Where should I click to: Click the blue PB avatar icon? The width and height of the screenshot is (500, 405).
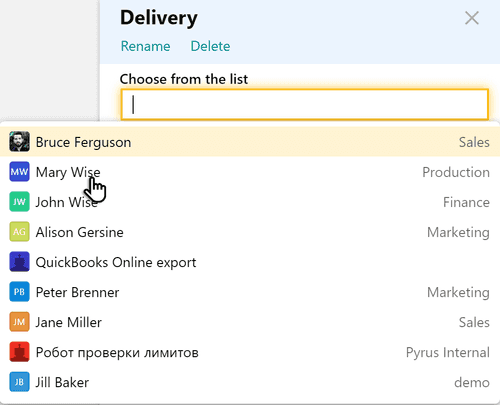click(x=19, y=292)
